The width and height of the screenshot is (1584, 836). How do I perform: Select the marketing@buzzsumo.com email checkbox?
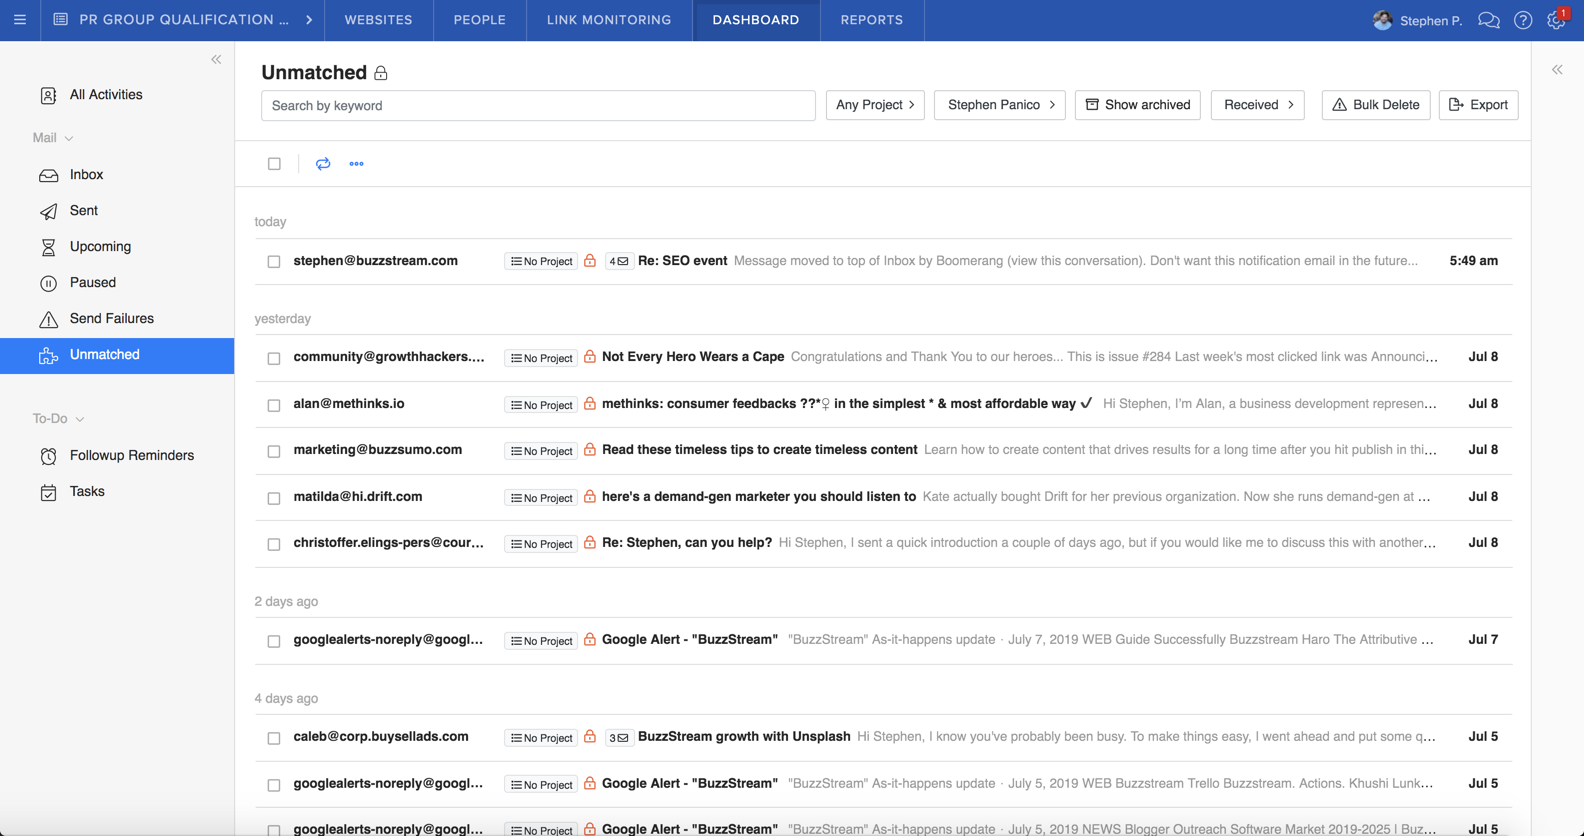(x=274, y=451)
